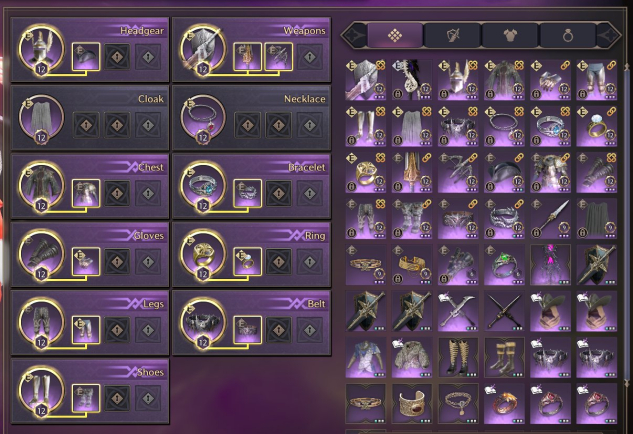Click the first empty Cloak trait slot
This screenshot has width=633, height=434.
click(x=86, y=126)
